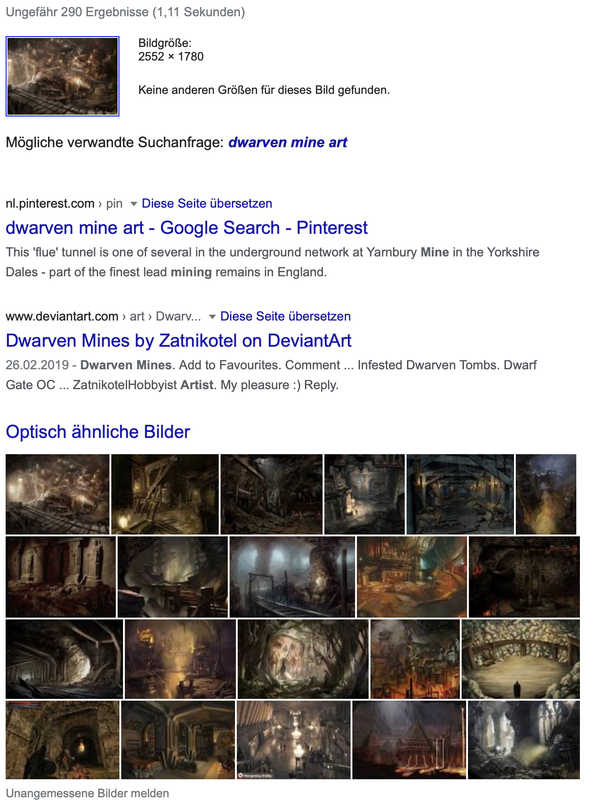
Task: Click 'Diese Seite übersetzen' for the DeviantArt result
Action: [x=285, y=316]
